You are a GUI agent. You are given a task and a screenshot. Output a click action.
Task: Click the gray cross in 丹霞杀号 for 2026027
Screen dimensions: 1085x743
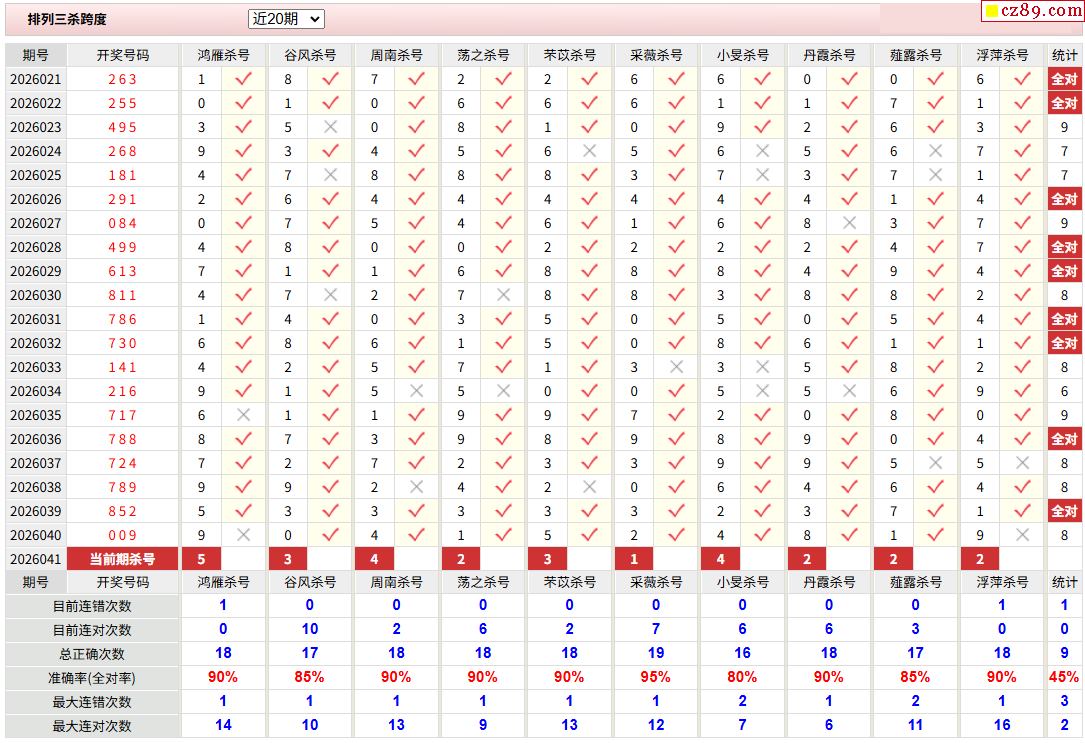849,223
